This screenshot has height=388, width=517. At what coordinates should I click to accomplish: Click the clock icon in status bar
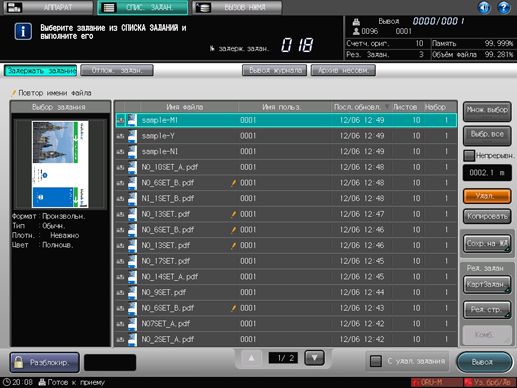coord(6,382)
